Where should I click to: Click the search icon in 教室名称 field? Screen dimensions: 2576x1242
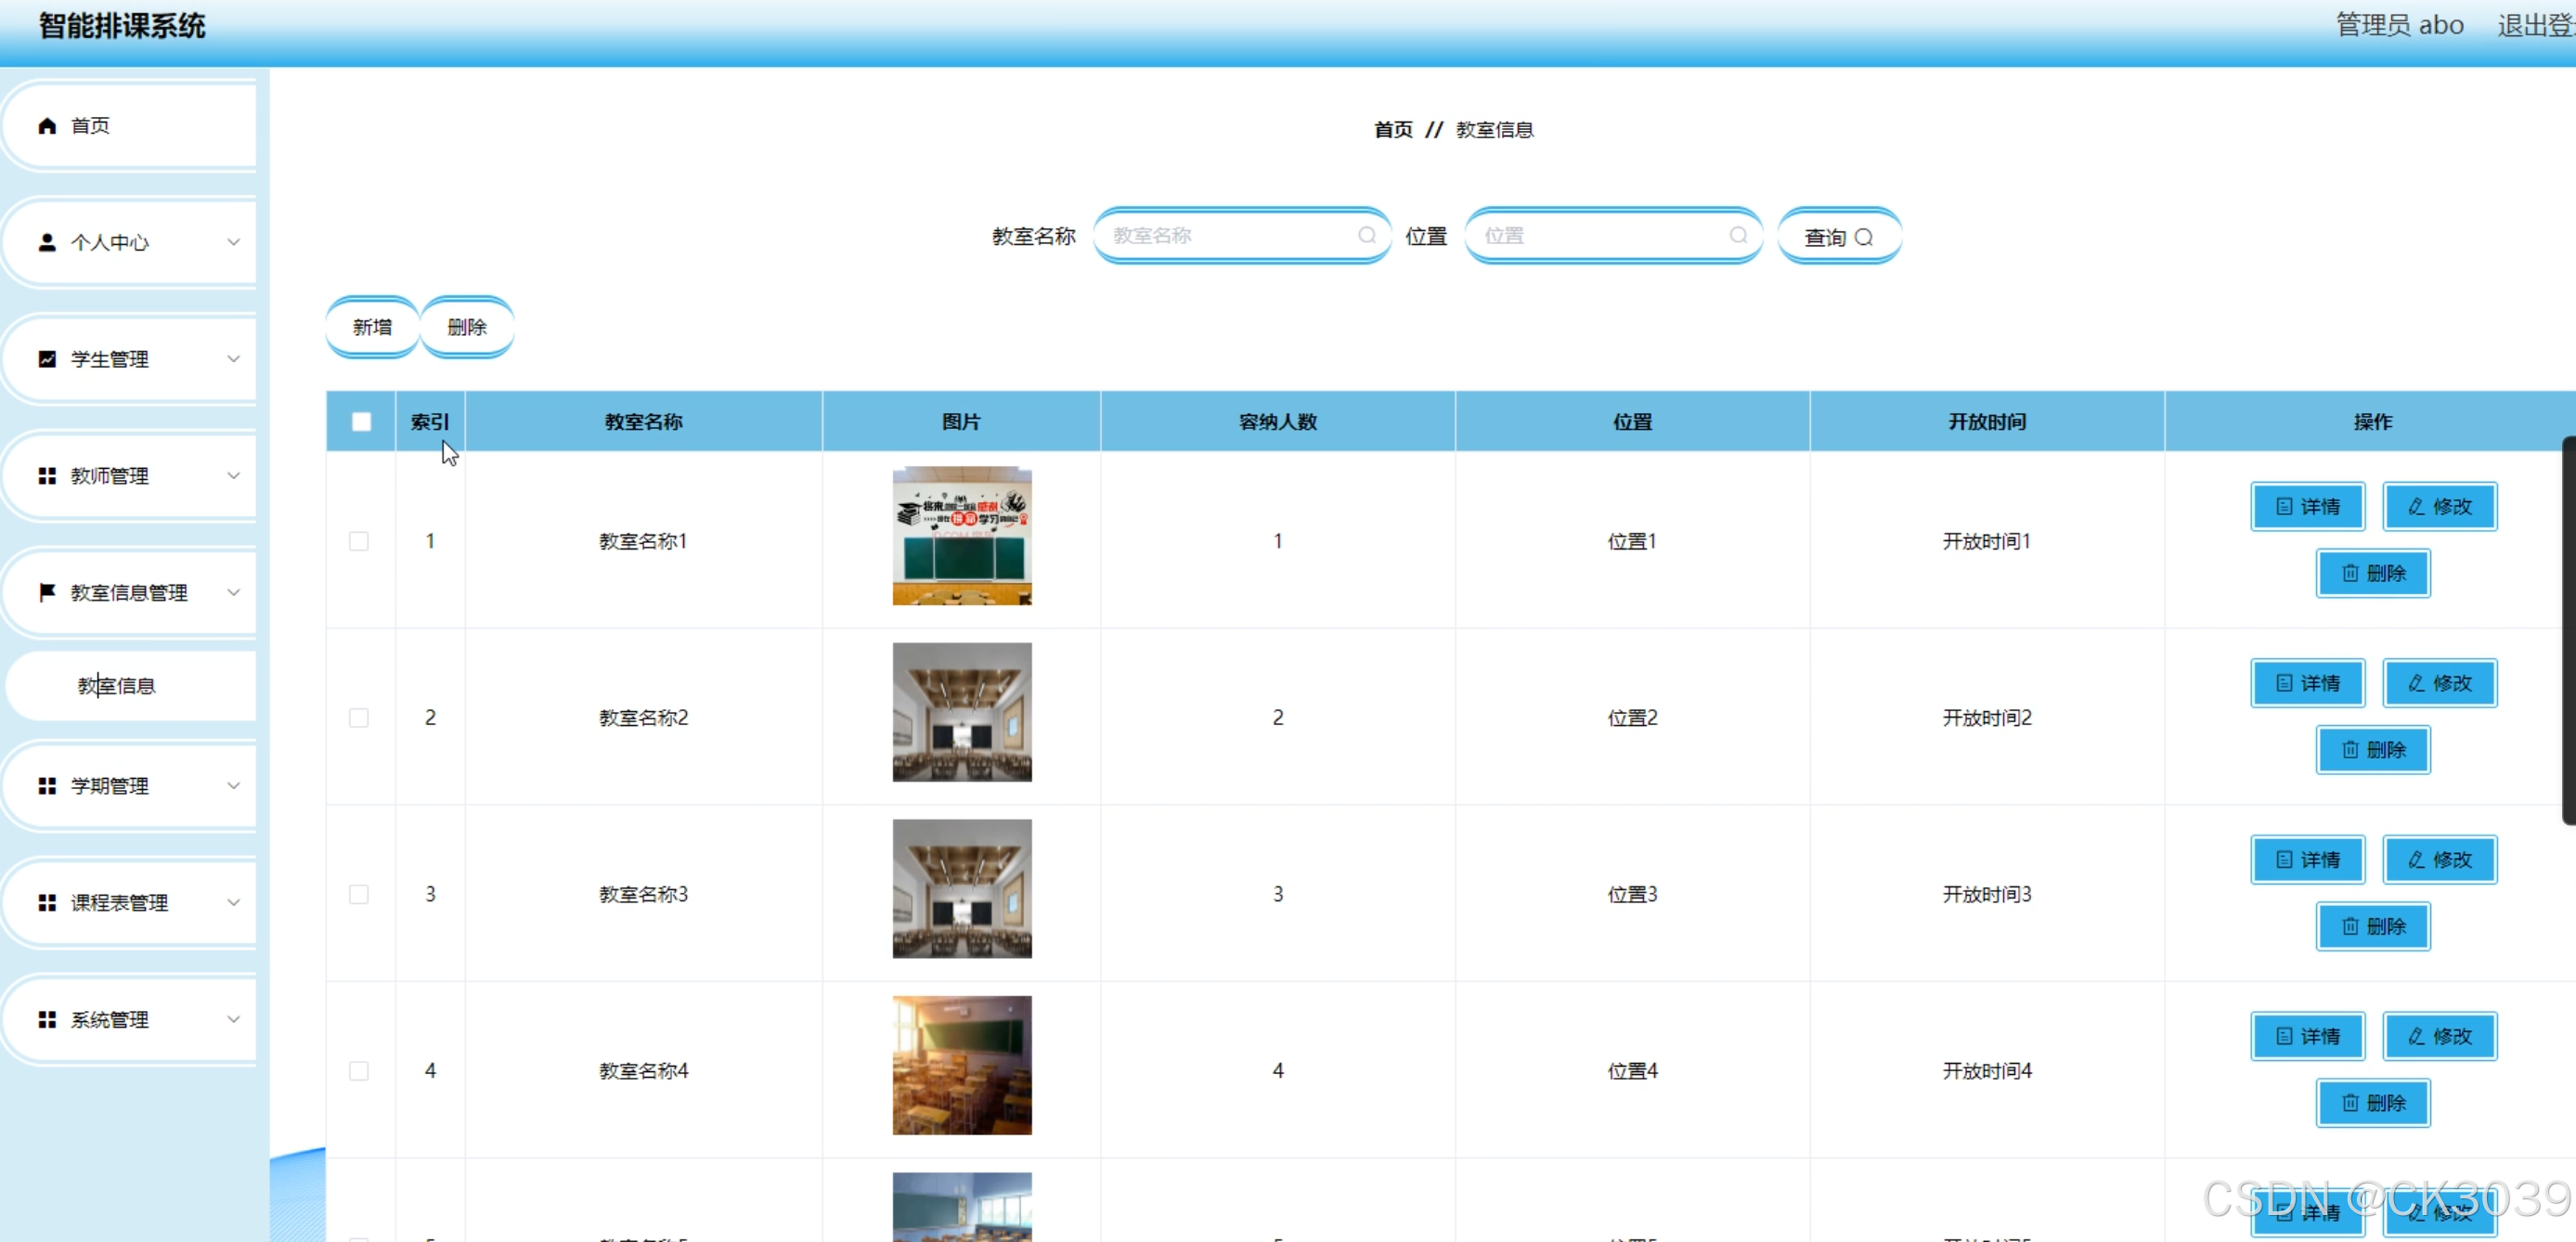point(1366,236)
